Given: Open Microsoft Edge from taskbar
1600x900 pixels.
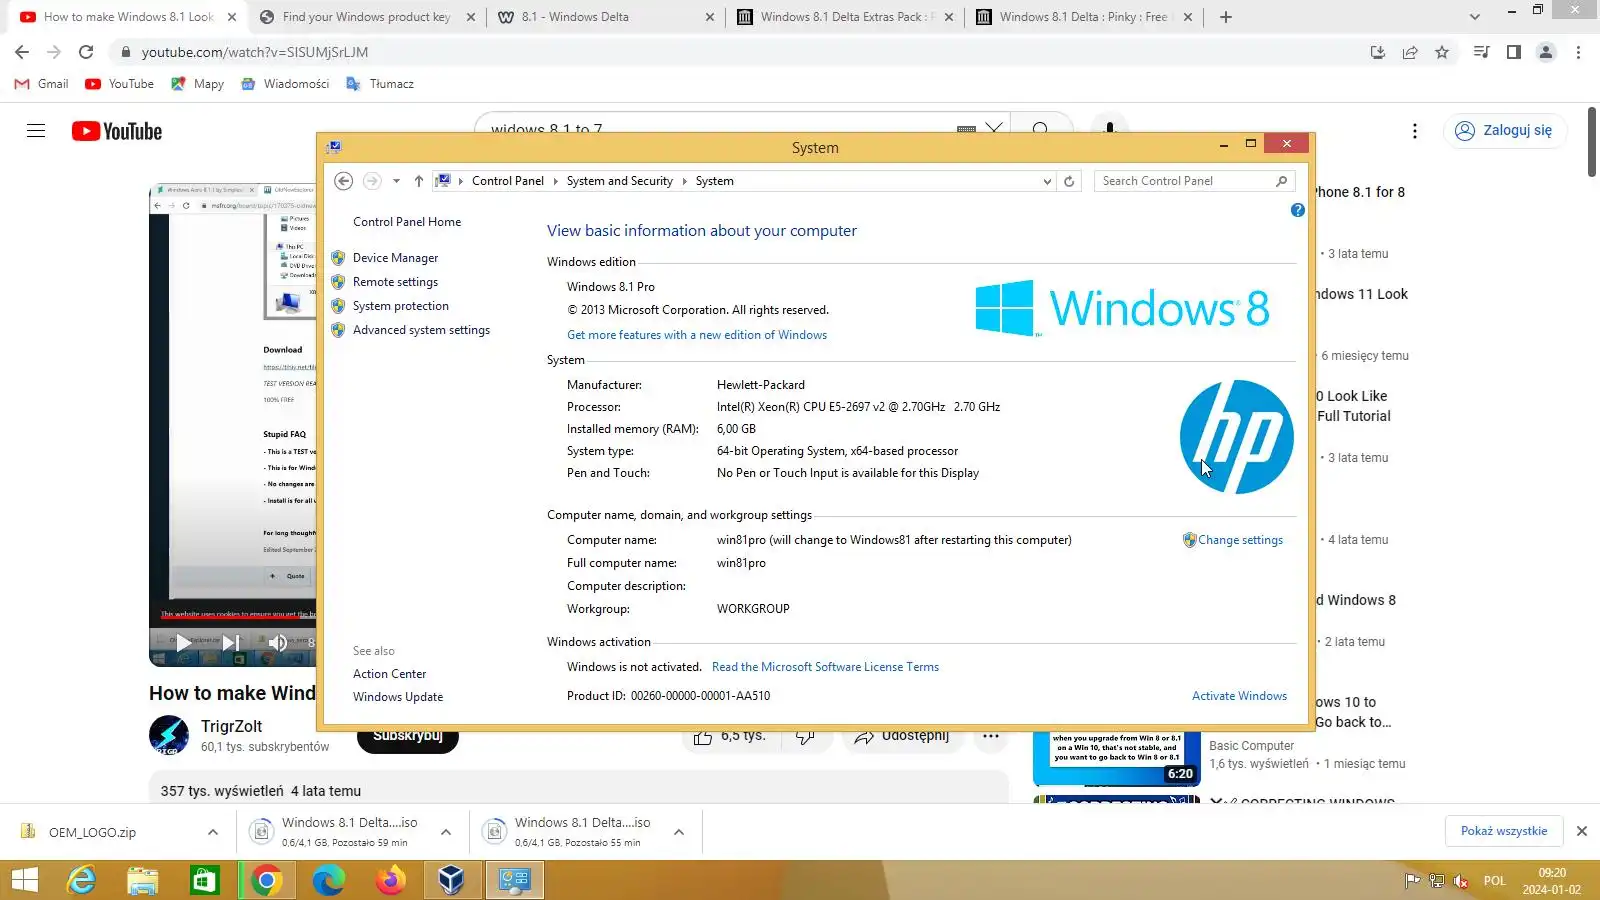Looking at the screenshot, I should click(329, 880).
